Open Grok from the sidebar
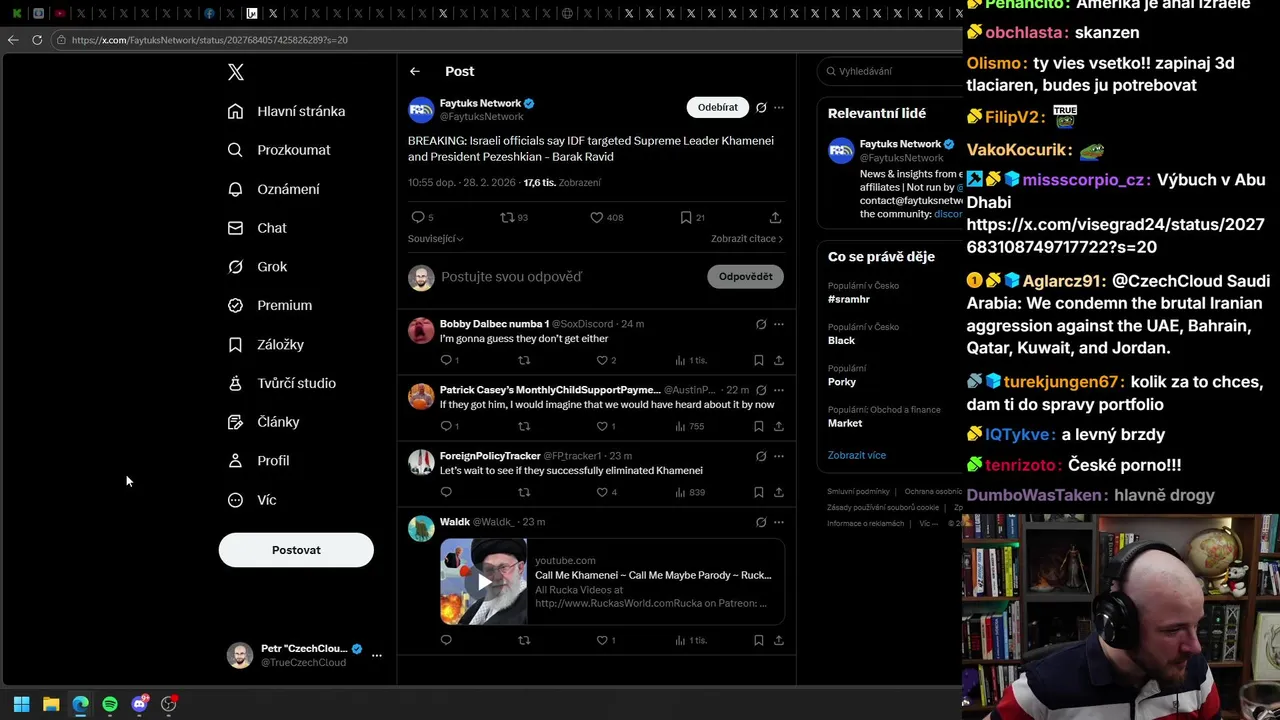Image resolution: width=1280 pixels, height=720 pixels. pos(257,267)
